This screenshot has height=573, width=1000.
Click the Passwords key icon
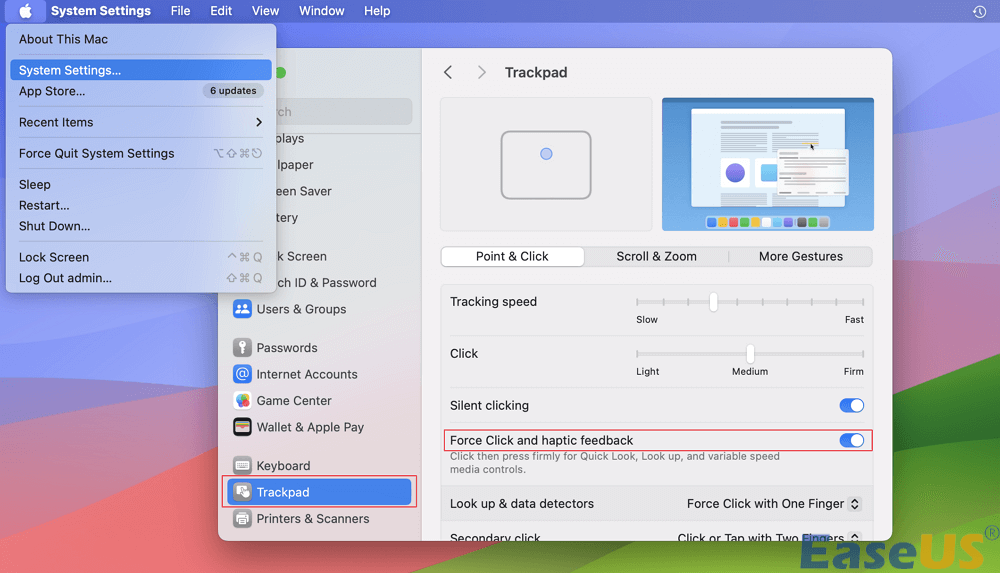[242, 348]
